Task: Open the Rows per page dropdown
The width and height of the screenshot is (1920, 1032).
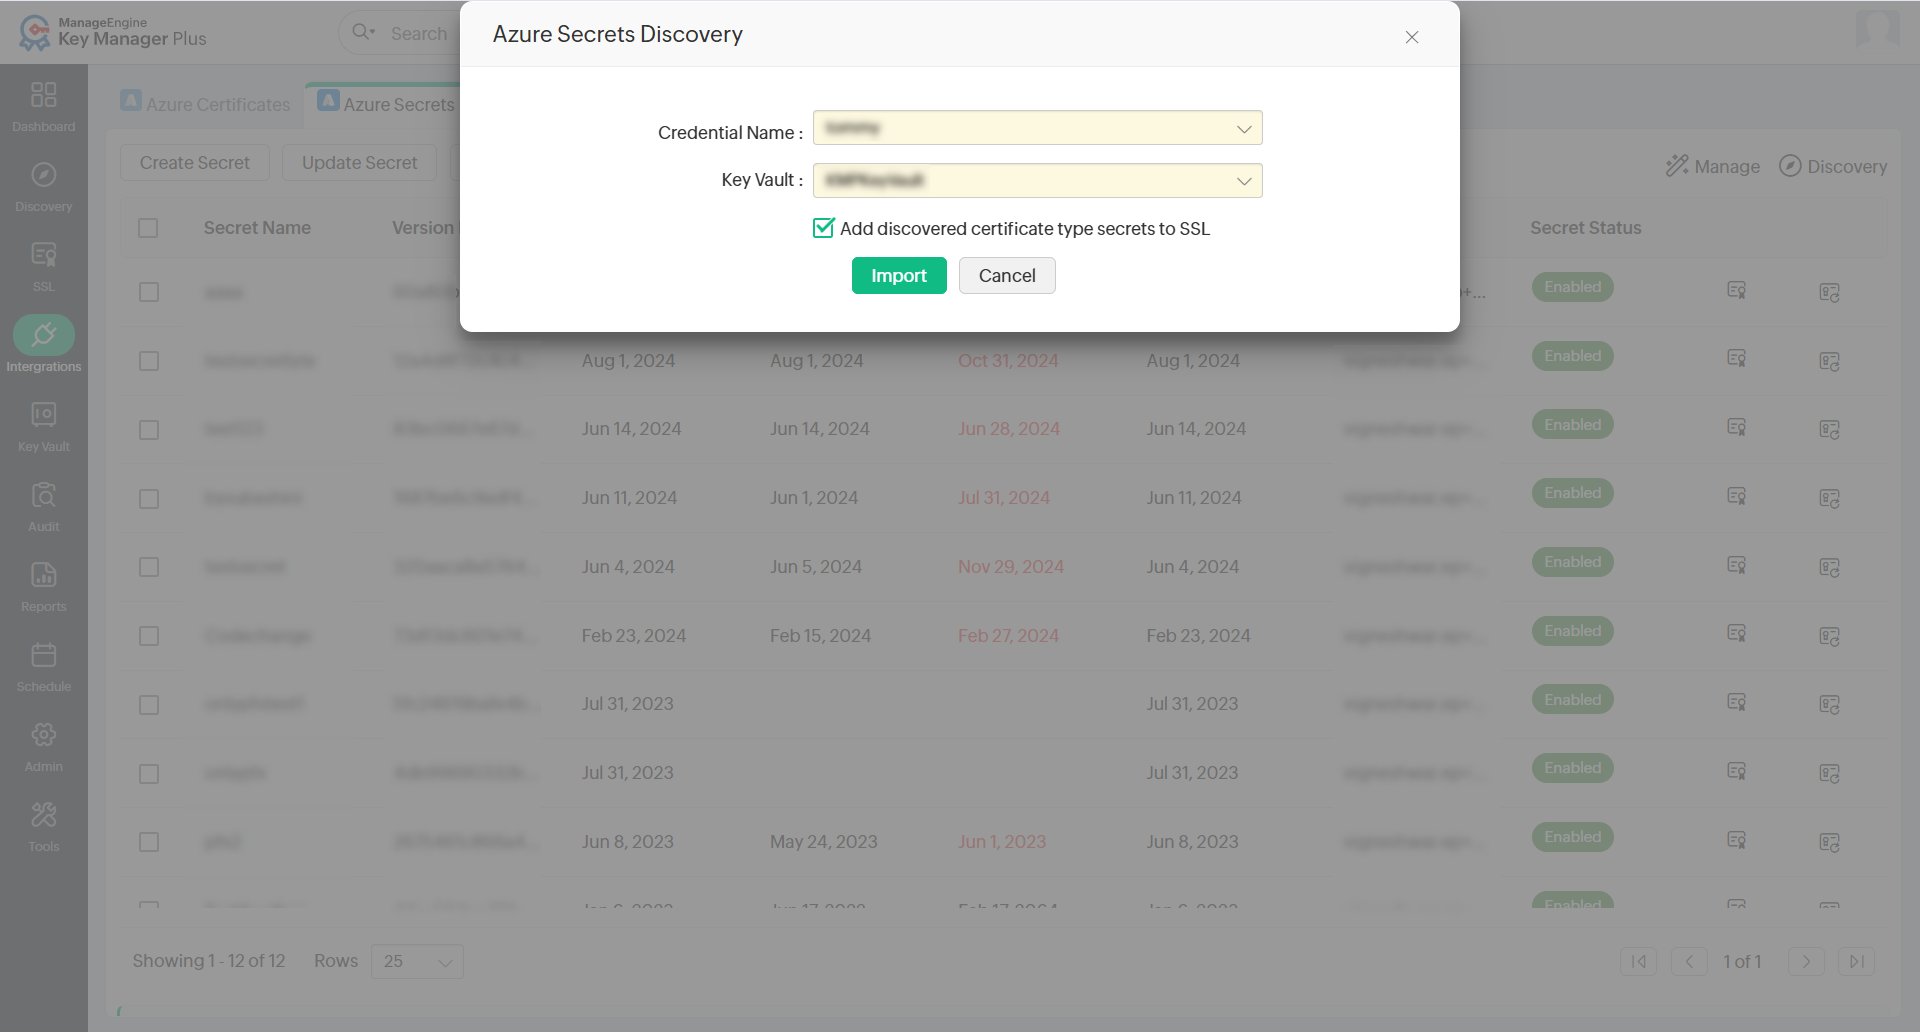Action: point(417,961)
